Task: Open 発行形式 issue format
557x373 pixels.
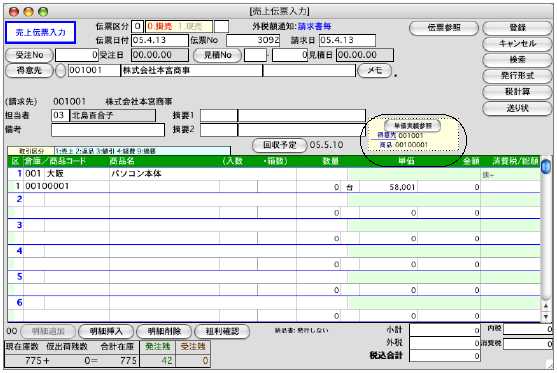Action: 517,76
